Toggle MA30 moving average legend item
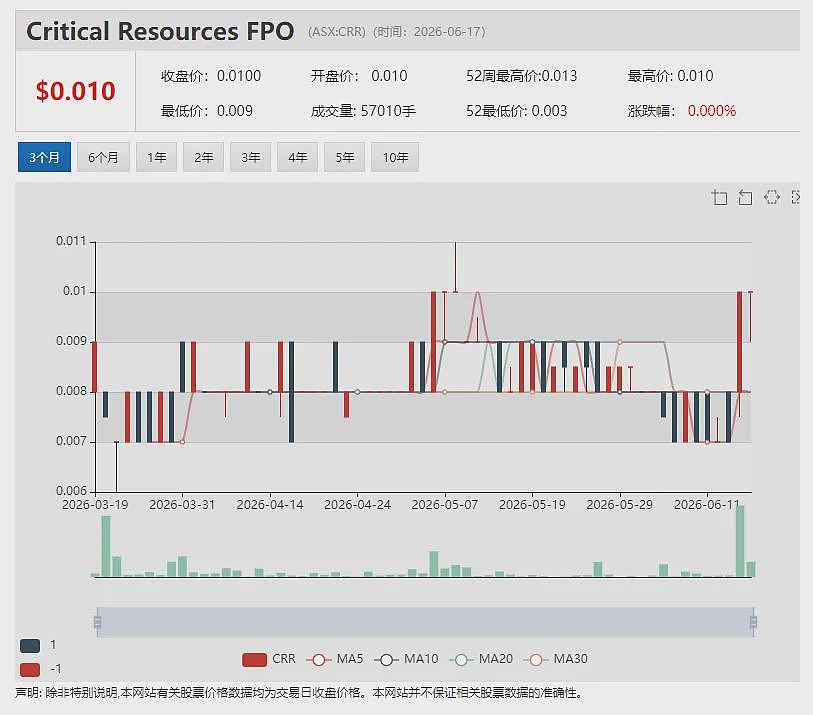Image resolution: width=813 pixels, height=715 pixels. pyautogui.click(x=556, y=659)
